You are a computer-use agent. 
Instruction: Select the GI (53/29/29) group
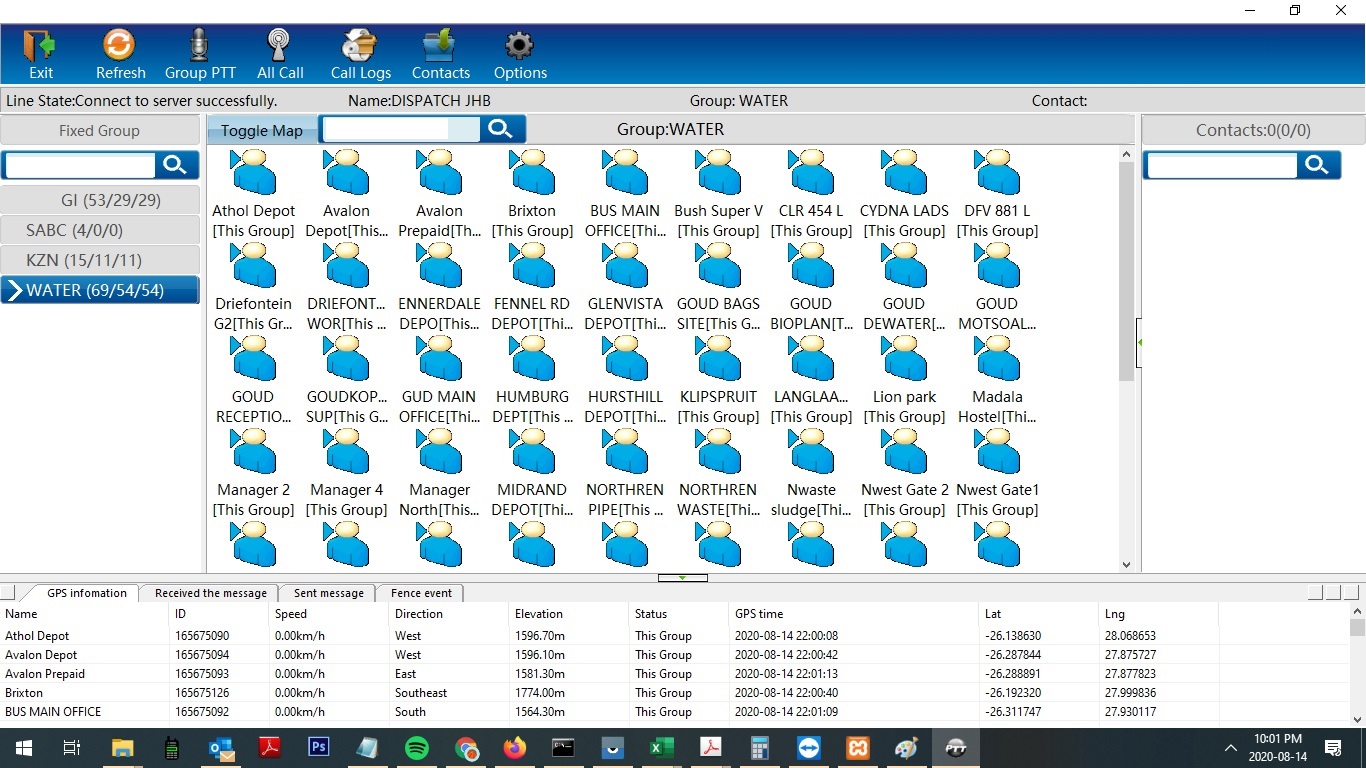[100, 200]
